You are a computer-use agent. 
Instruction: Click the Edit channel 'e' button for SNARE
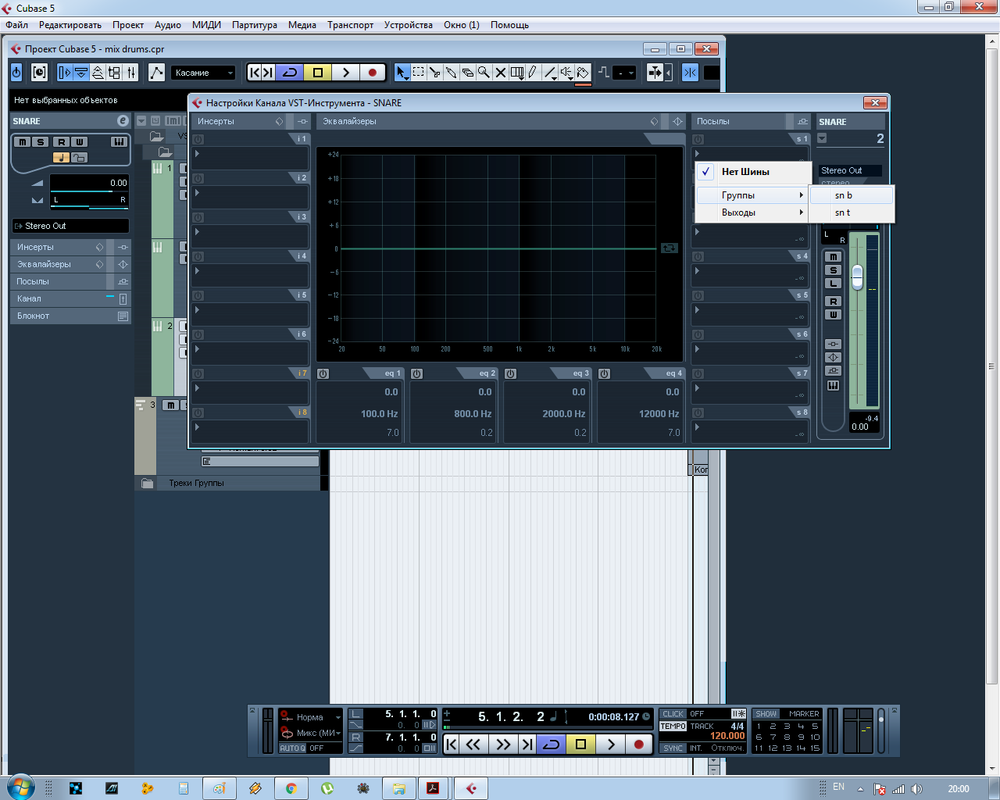point(122,121)
